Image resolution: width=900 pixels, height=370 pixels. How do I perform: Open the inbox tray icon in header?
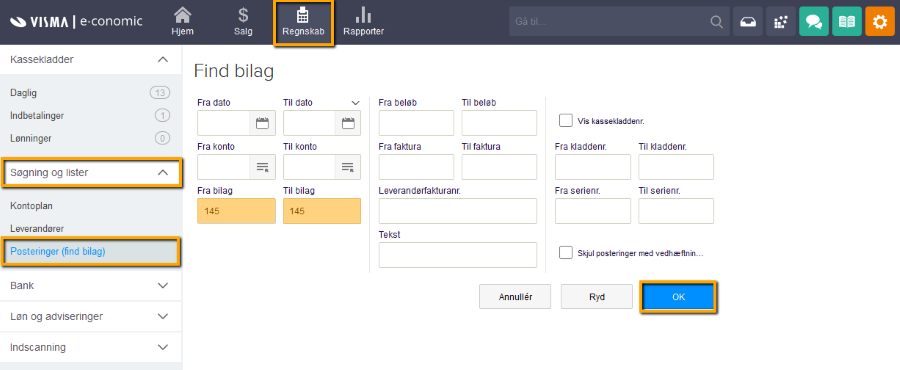point(748,22)
